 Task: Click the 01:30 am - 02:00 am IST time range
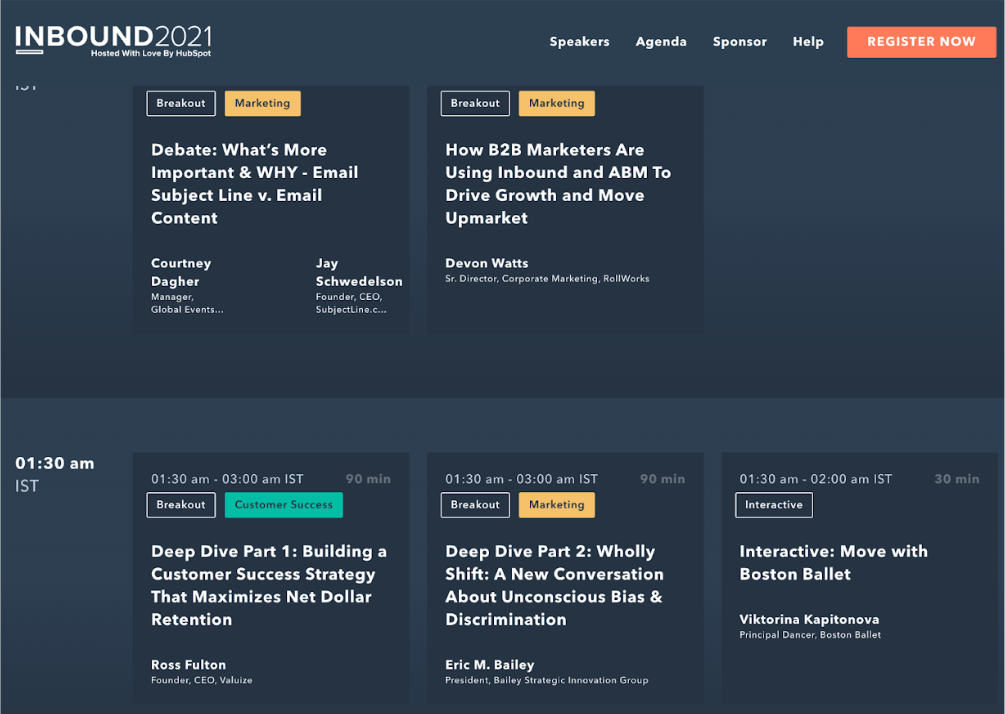[815, 479]
